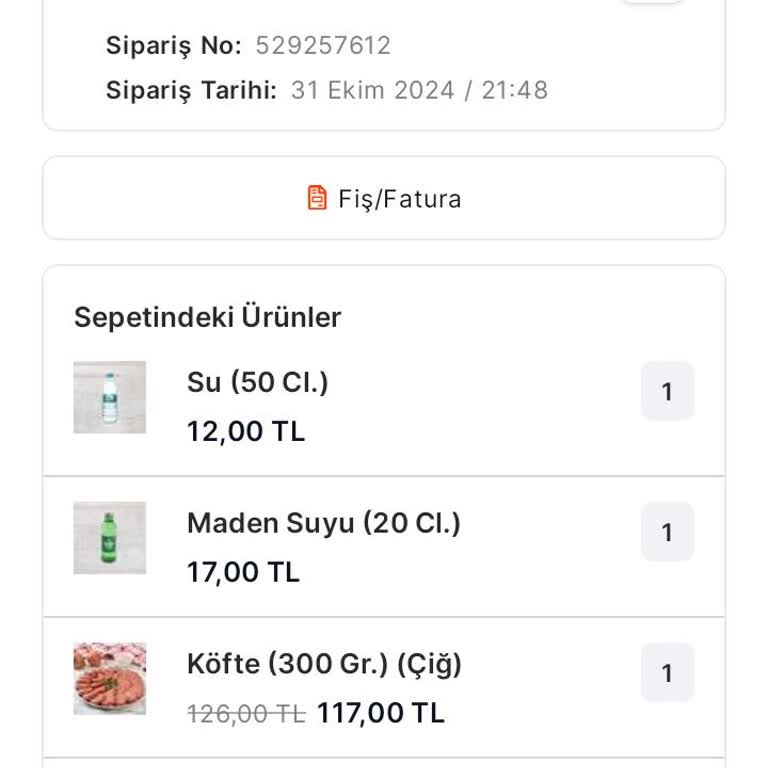This screenshot has height=768, width=768.
Task: Click order number 529257612
Action: click(323, 46)
